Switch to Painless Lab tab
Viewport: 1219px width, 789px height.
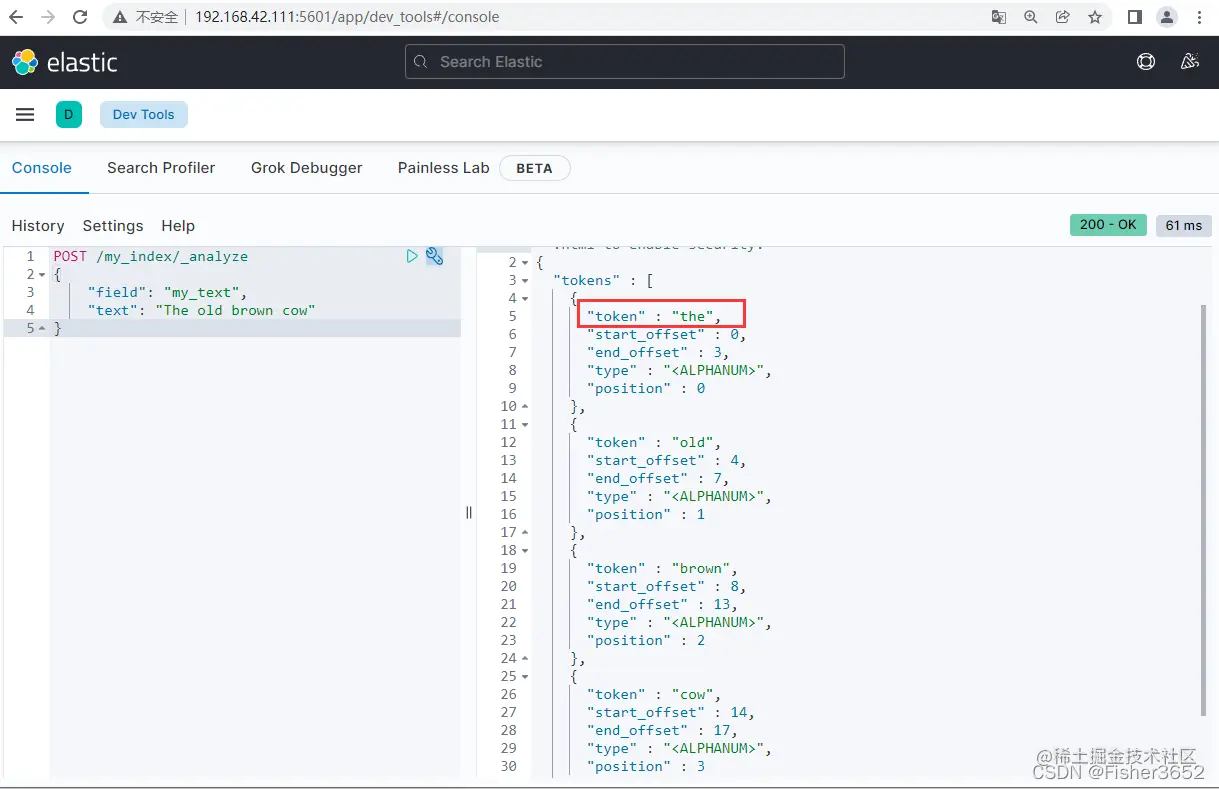click(443, 168)
